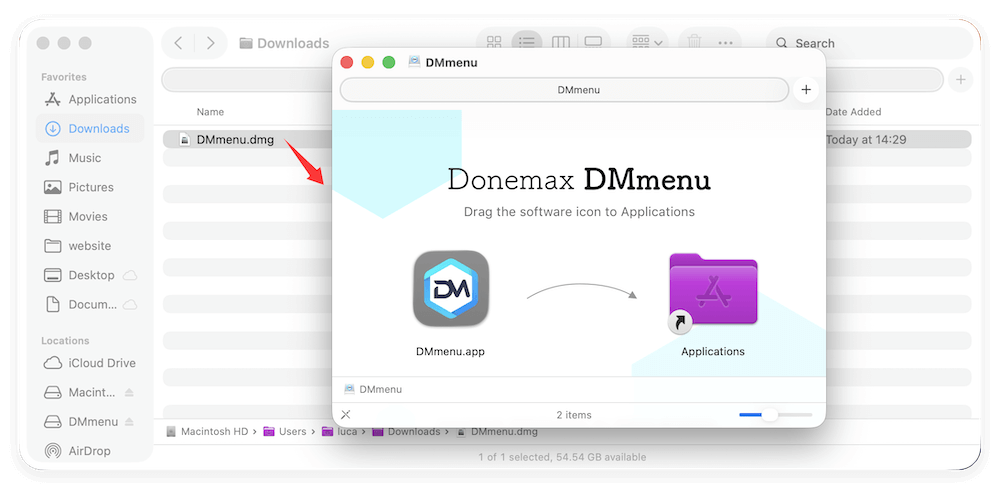Screen dimensions: 1000x489
Task: Click the trash icon in Finder toolbar
Action: pos(695,43)
